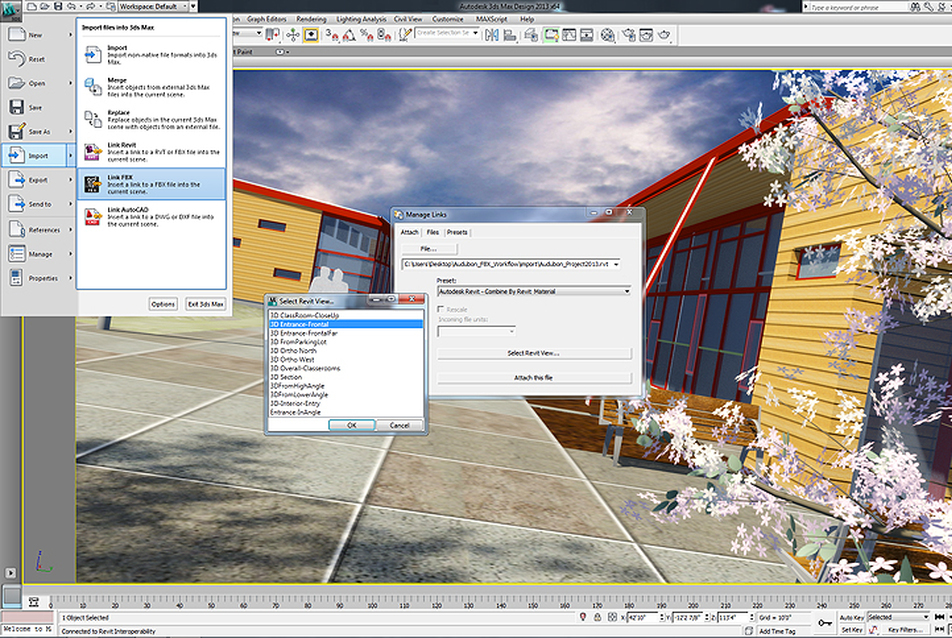This screenshot has height=638, width=952.
Task: Toggle the Spinner Snap icon
Action: (383, 35)
